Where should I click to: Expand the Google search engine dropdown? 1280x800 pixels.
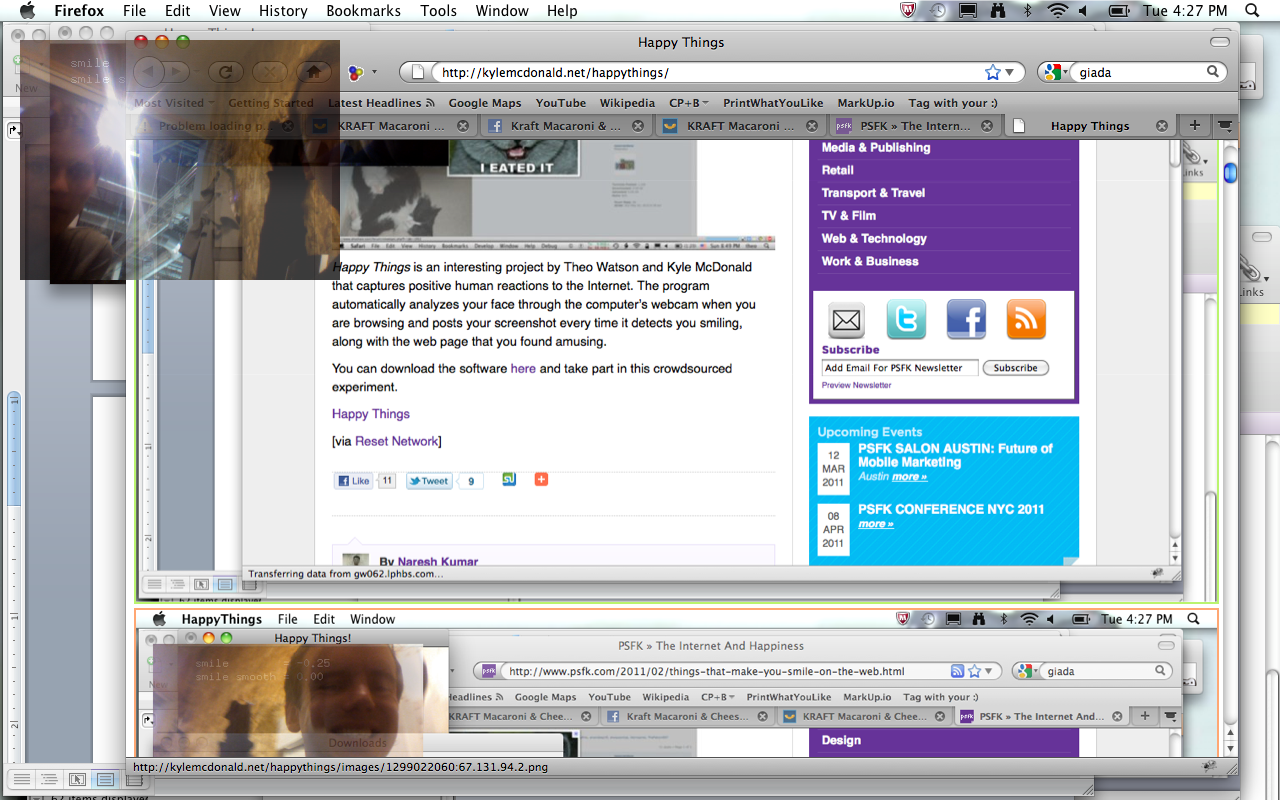pos(1053,72)
